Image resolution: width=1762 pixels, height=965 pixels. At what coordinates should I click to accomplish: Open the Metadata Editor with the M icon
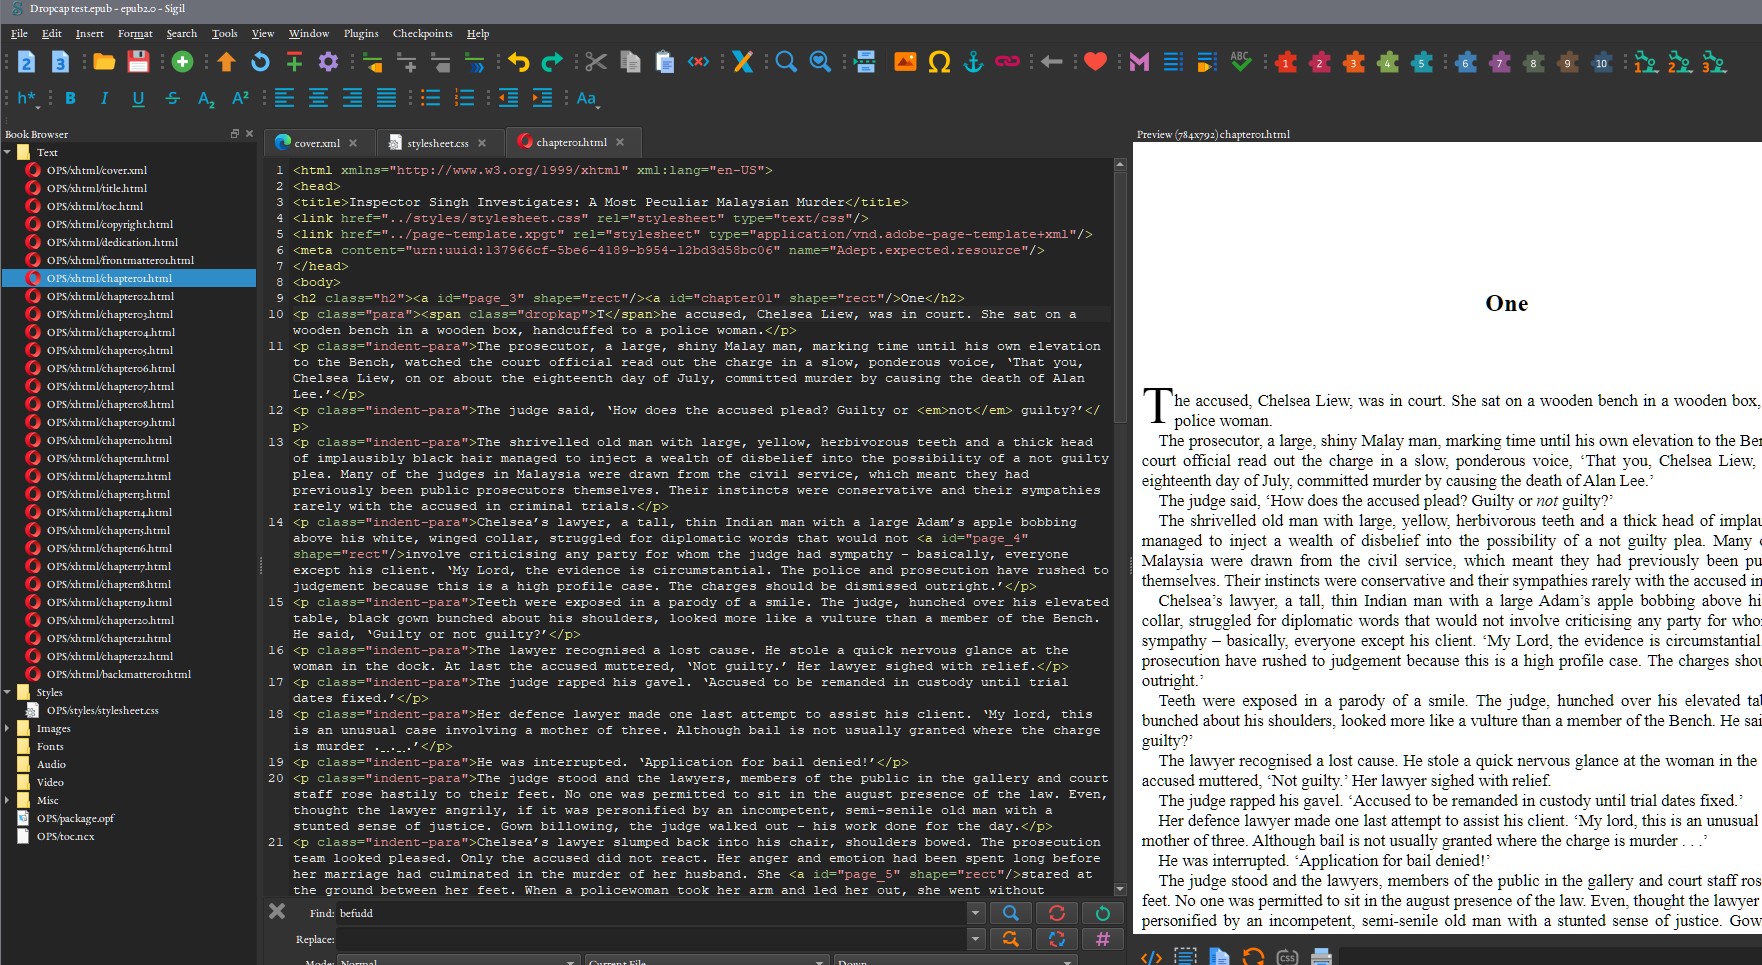coord(1139,62)
